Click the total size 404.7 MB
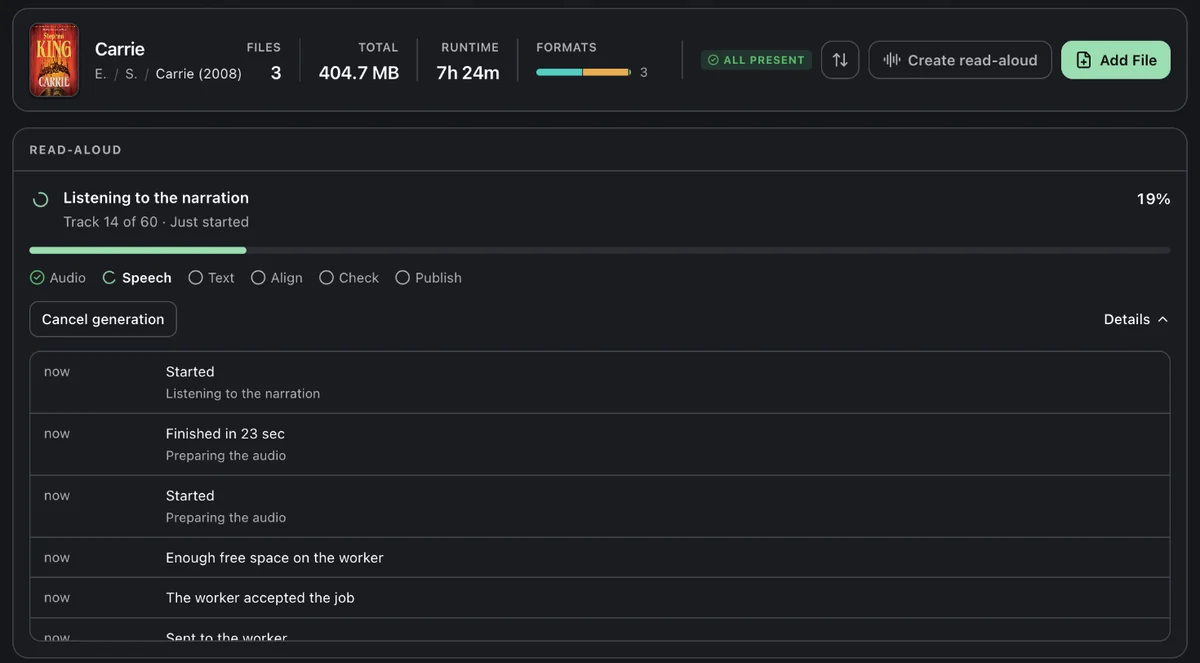Viewport: 1200px width, 663px height. (359, 73)
